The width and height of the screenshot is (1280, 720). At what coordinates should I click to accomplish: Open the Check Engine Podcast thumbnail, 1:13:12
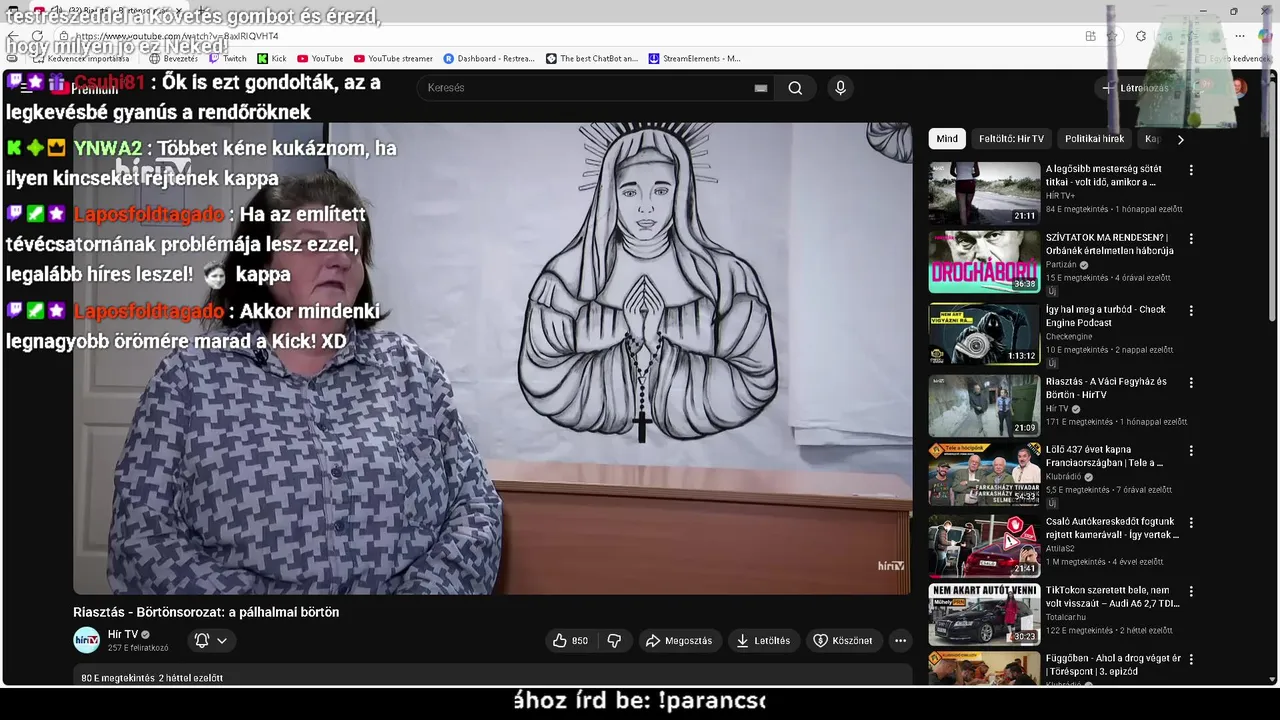984,333
